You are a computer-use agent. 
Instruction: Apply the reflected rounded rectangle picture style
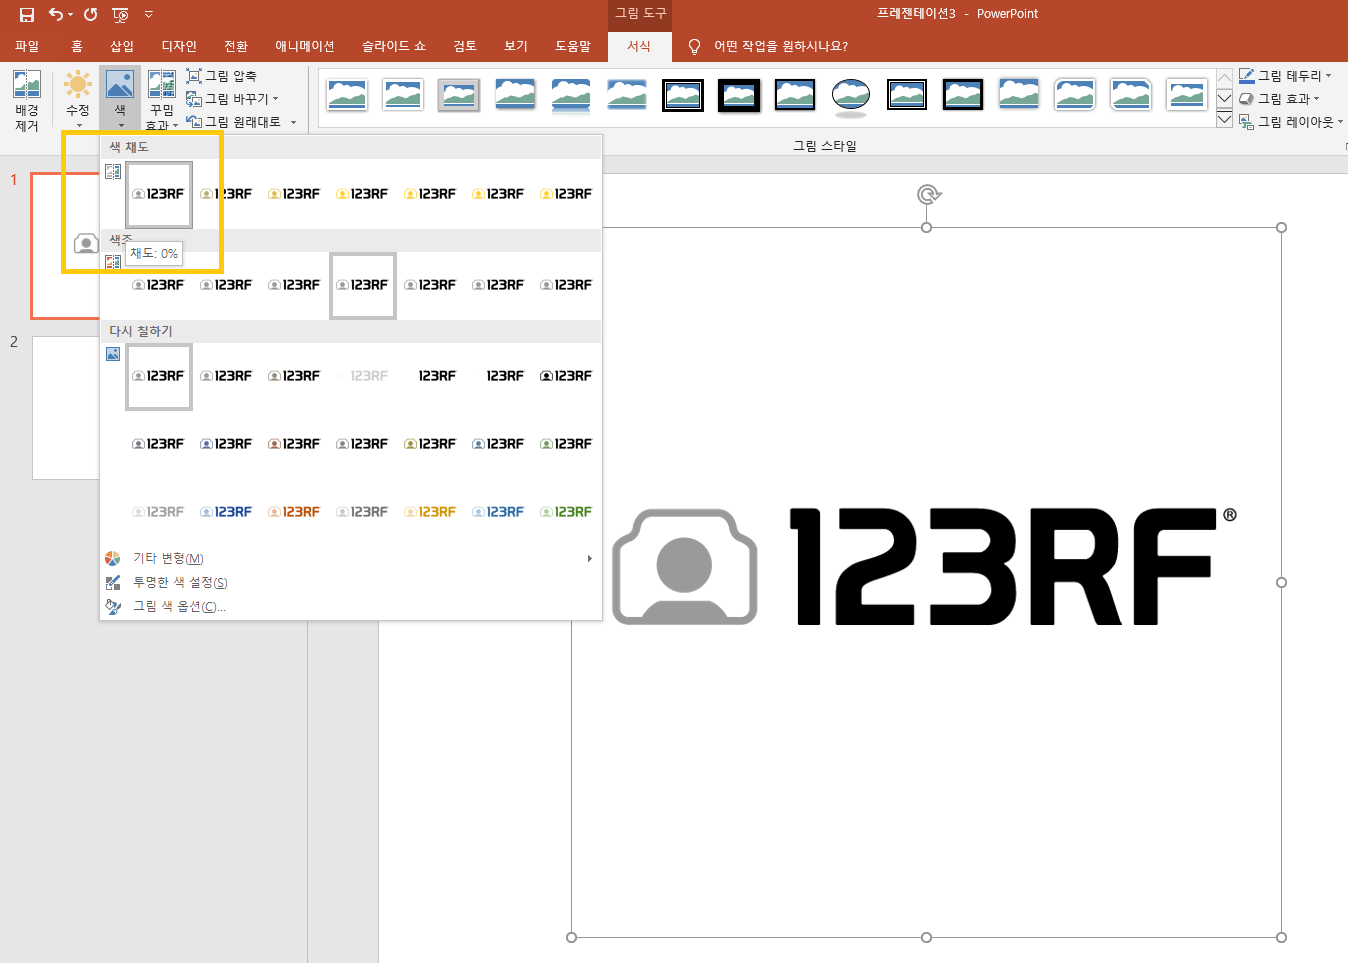(571, 95)
